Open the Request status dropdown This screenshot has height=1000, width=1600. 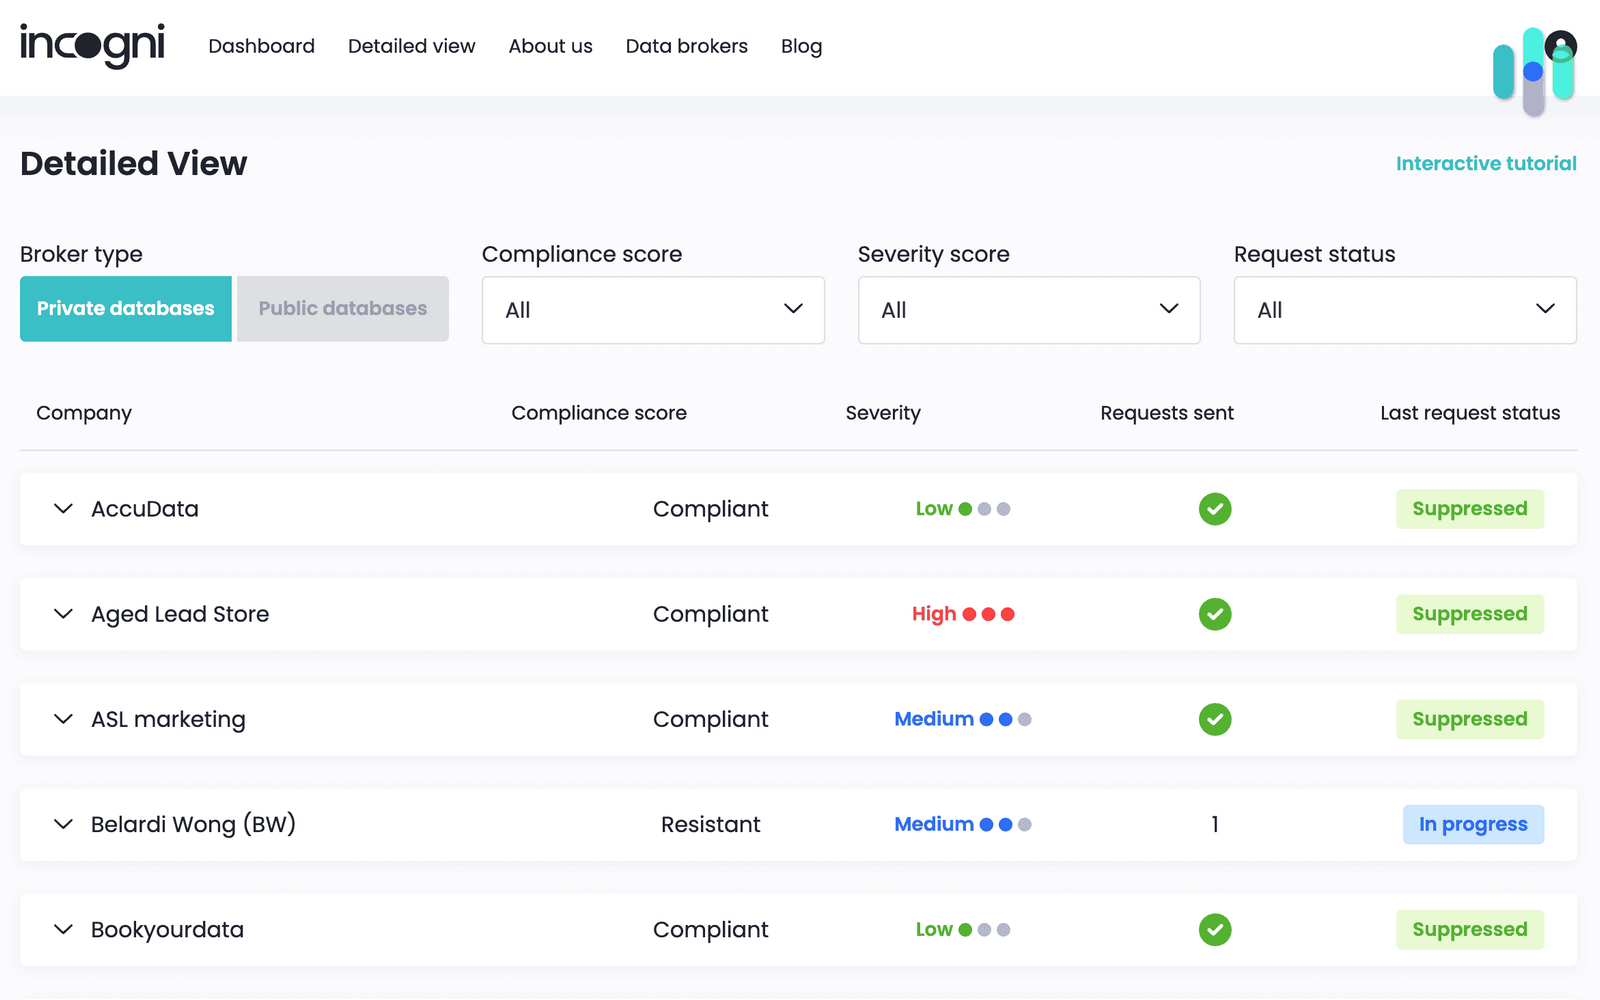click(x=1405, y=310)
